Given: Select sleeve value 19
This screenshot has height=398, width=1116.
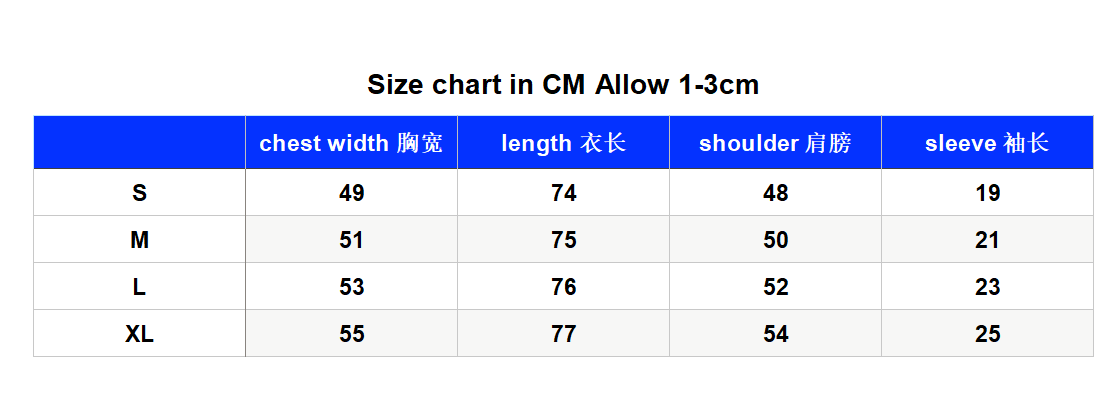Looking at the screenshot, I should (988, 193).
